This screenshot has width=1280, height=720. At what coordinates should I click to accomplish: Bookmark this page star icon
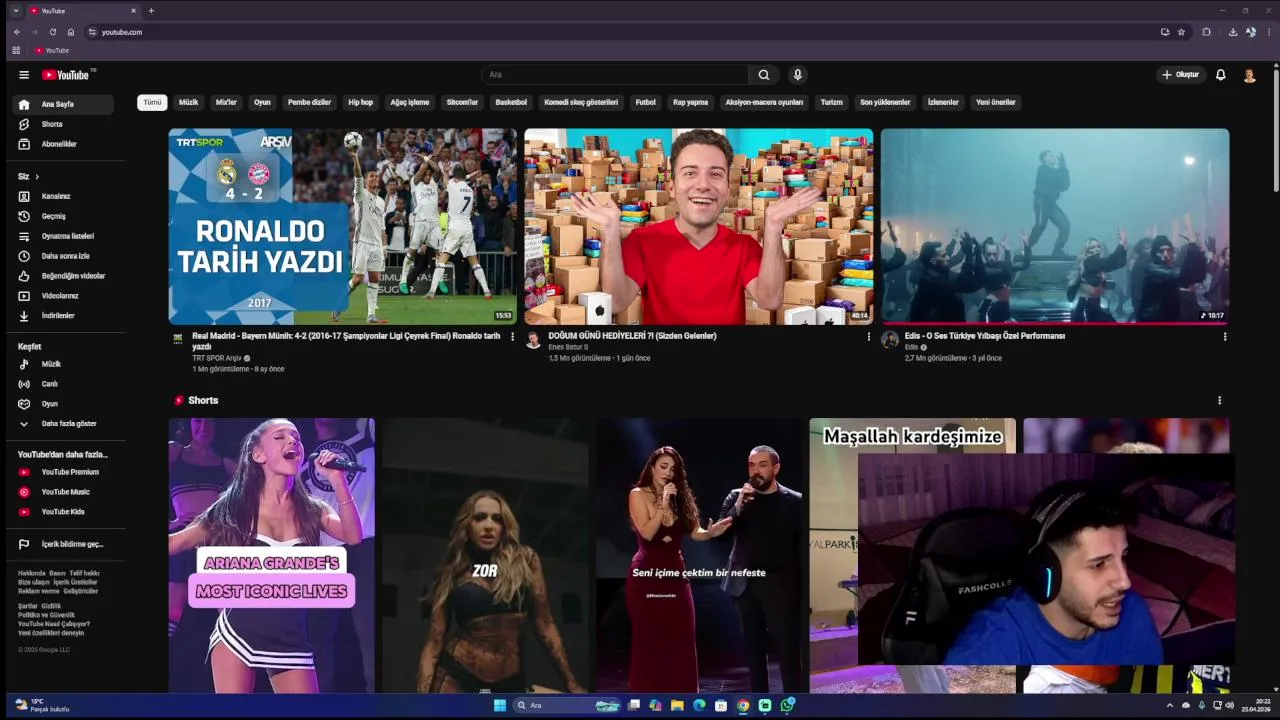(1181, 32)
